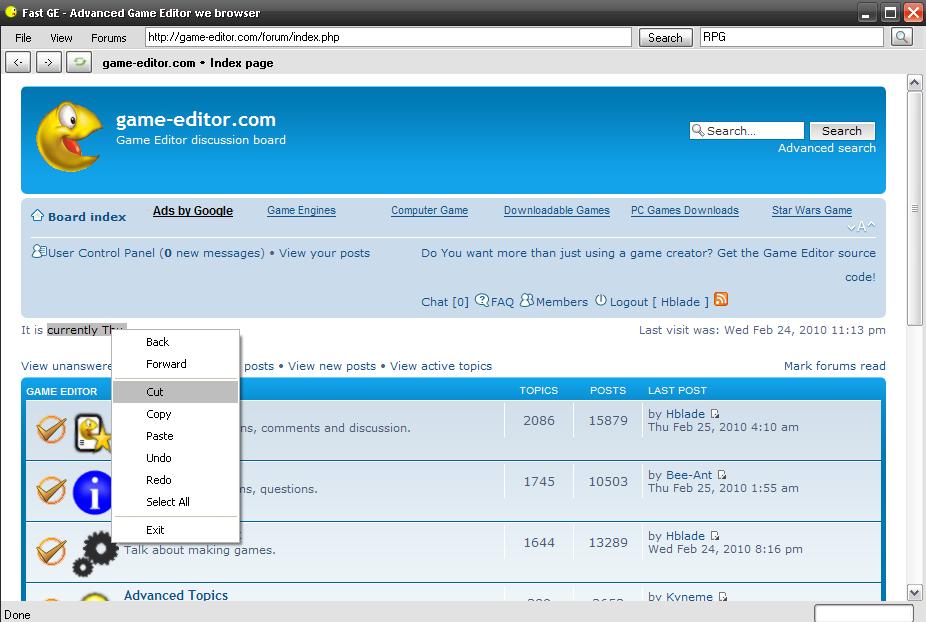Go back with the left arrow toolbar button

(x=18, y=62)
